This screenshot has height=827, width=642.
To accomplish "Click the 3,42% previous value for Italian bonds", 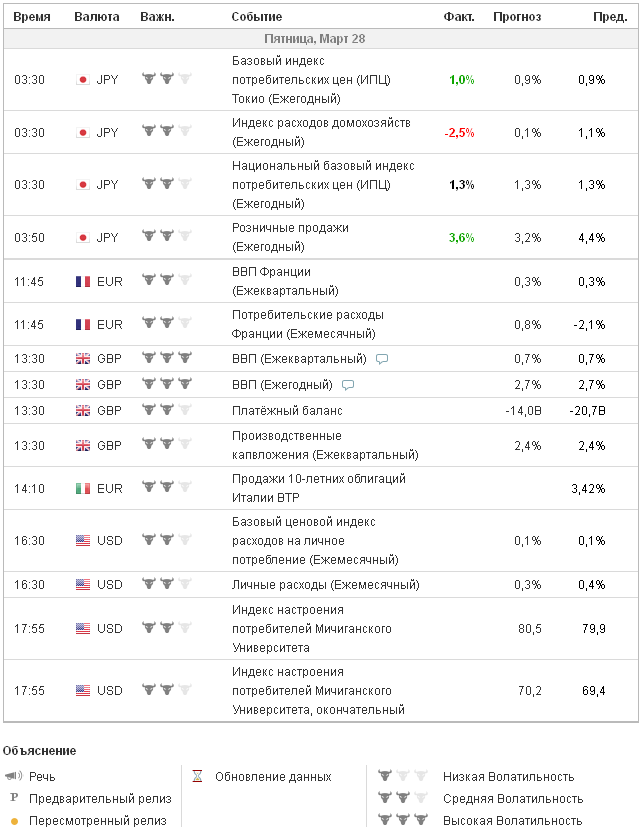I will pyautogui.click(x=587, y=488).
